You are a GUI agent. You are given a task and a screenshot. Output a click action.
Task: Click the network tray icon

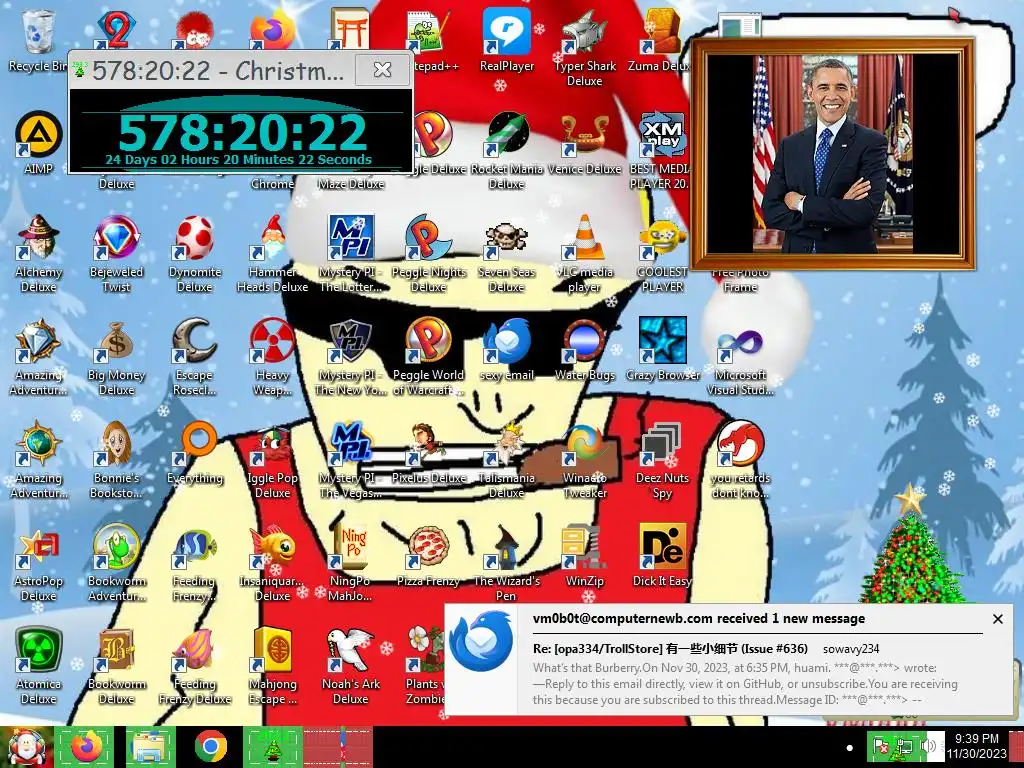click(904, 746)
